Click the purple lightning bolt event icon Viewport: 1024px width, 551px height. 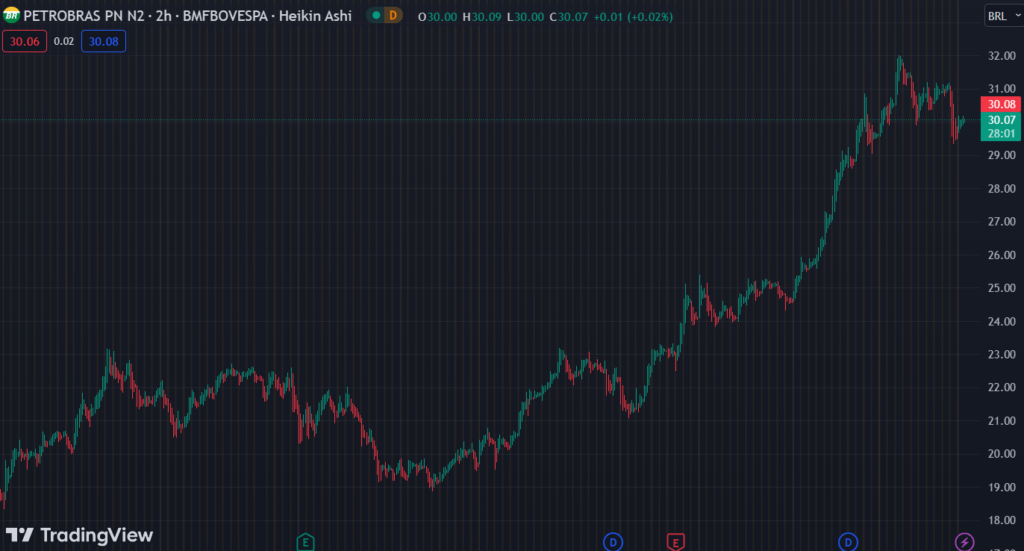click(x=965, y=542)
